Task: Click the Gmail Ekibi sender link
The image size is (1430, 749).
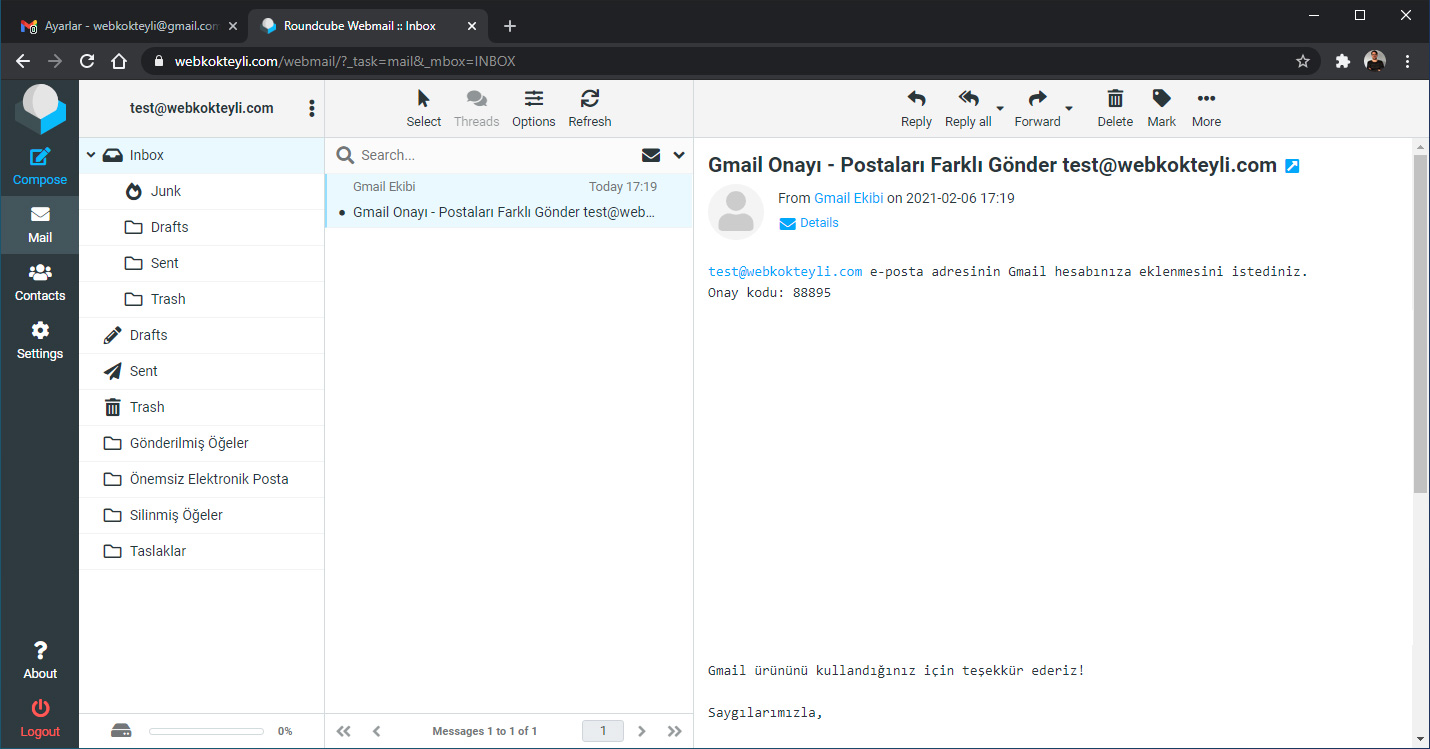Action: tap(849, 198)
